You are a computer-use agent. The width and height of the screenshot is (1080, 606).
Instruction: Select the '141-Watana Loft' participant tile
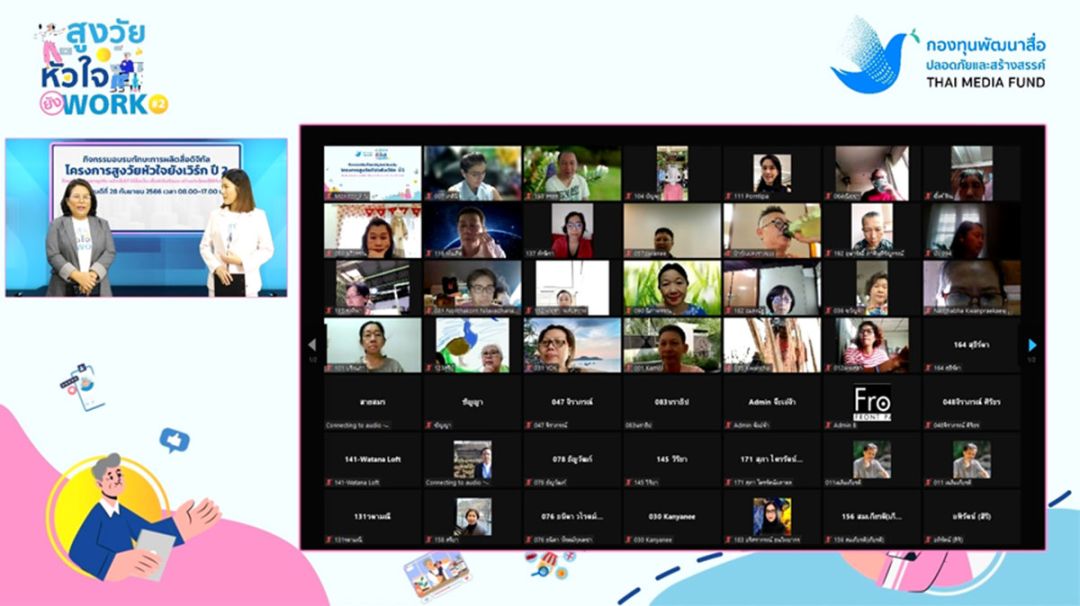[372, 460]
